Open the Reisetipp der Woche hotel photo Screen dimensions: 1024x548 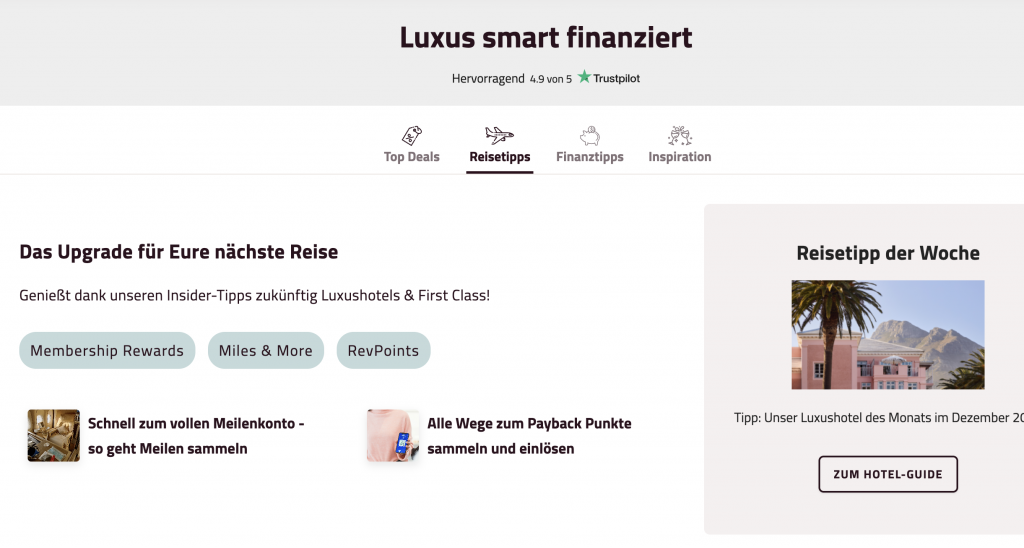[x=888, y=335]
